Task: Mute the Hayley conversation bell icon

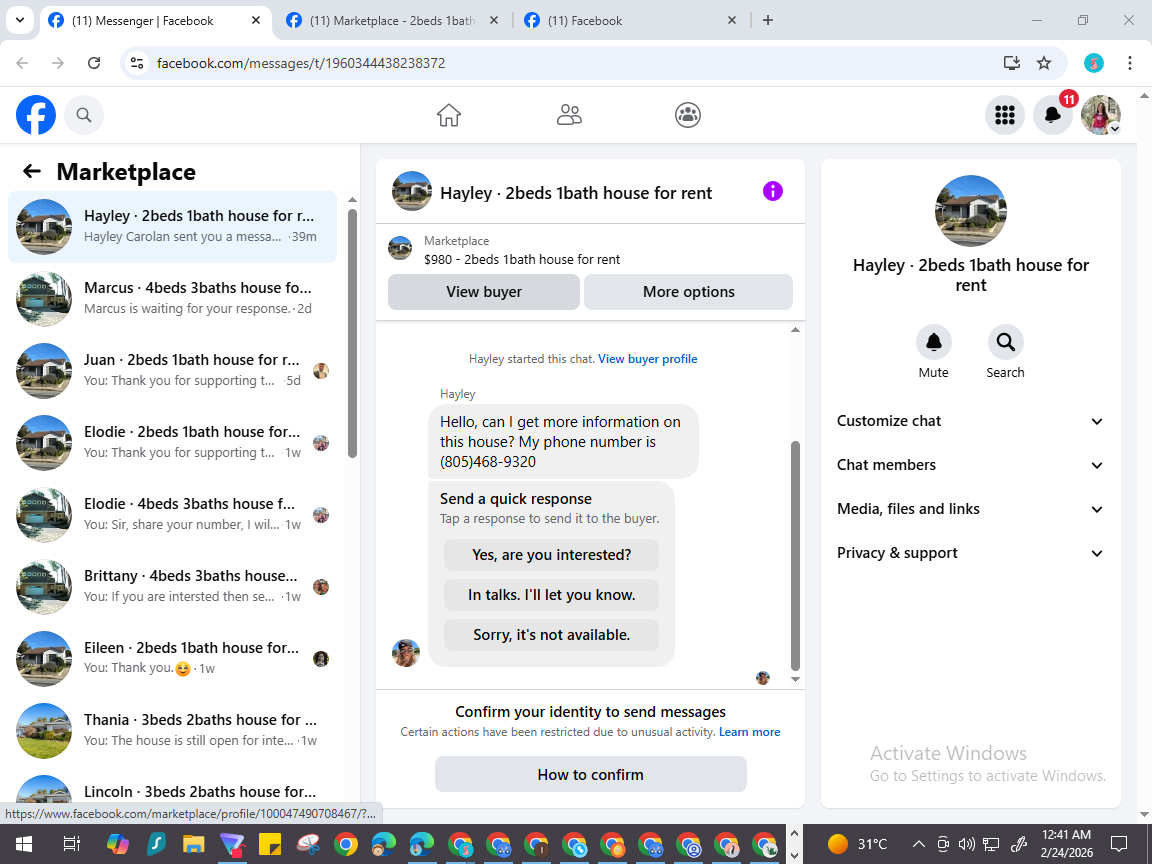Action: click(934, 342)
